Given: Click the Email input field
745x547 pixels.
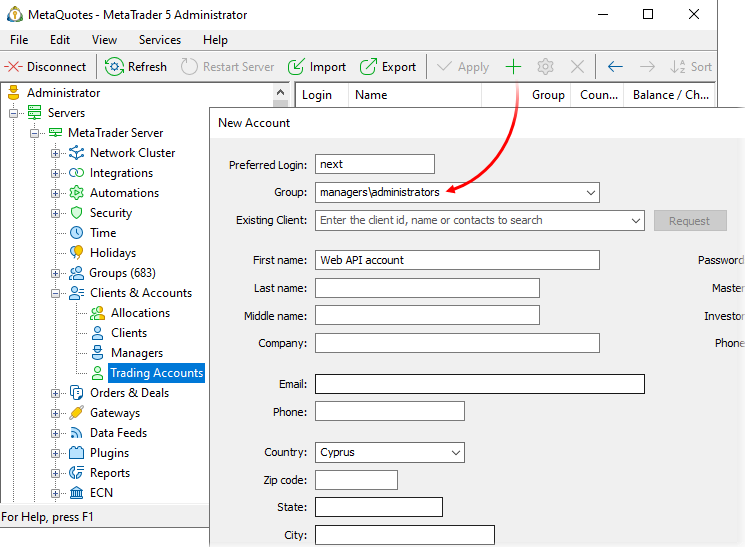Looking at the screenshot, I should pyautogui.click(x=480, y=384).
